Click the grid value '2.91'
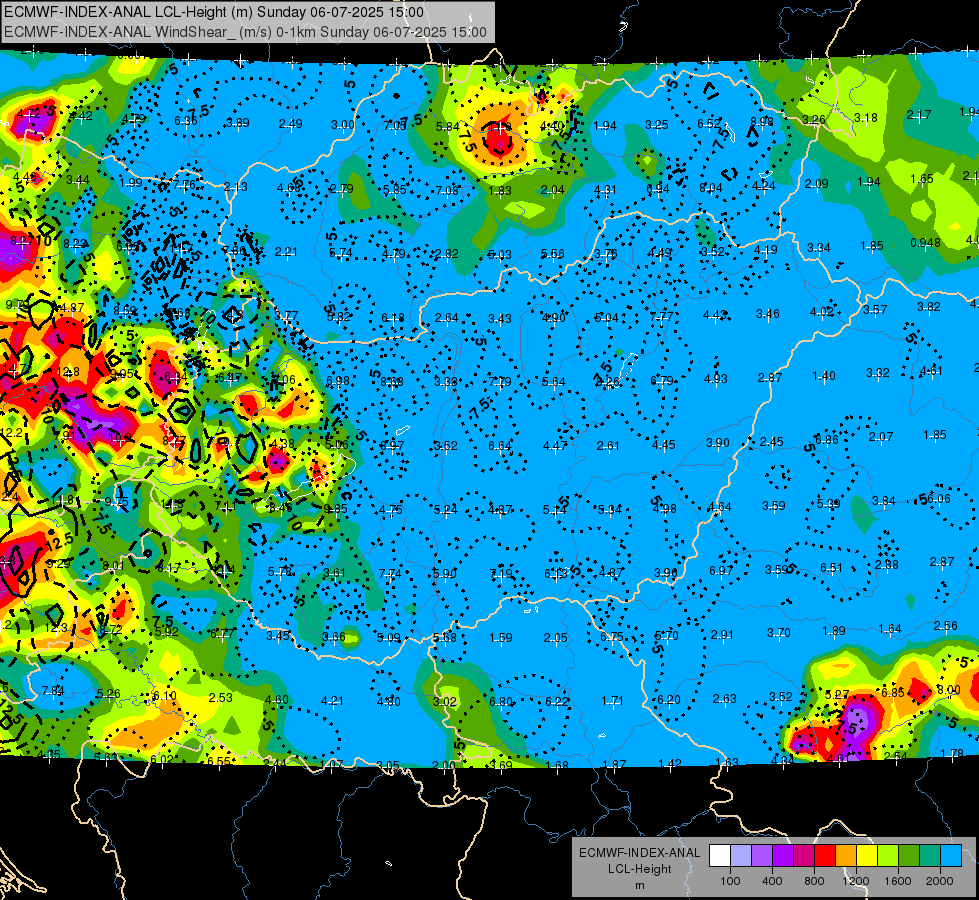The height and width of the screenshot is (900, 979). click(x=722, y=634)
